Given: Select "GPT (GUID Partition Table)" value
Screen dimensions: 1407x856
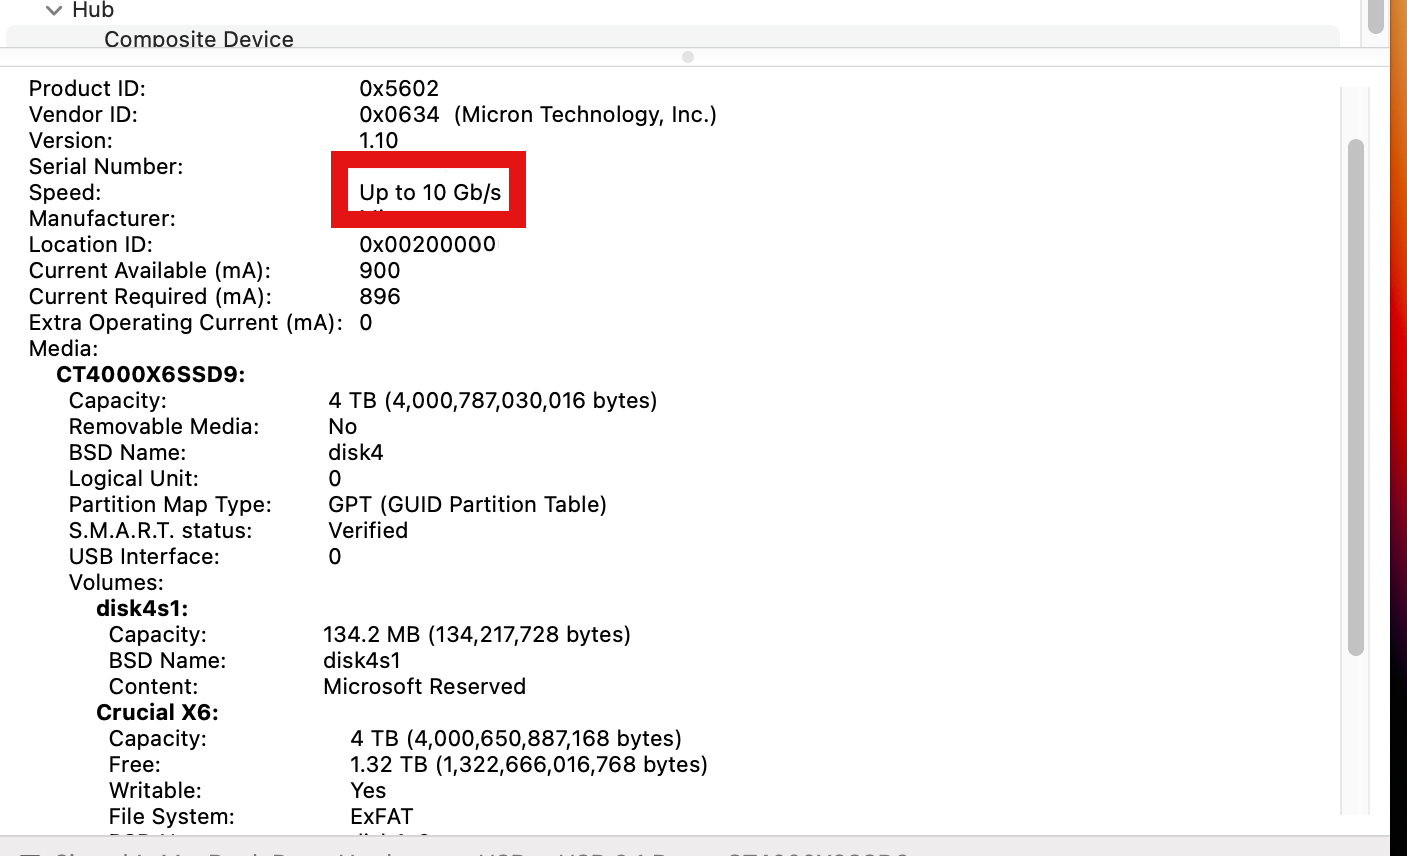Looking at the screenshot, I should (468, 505).
